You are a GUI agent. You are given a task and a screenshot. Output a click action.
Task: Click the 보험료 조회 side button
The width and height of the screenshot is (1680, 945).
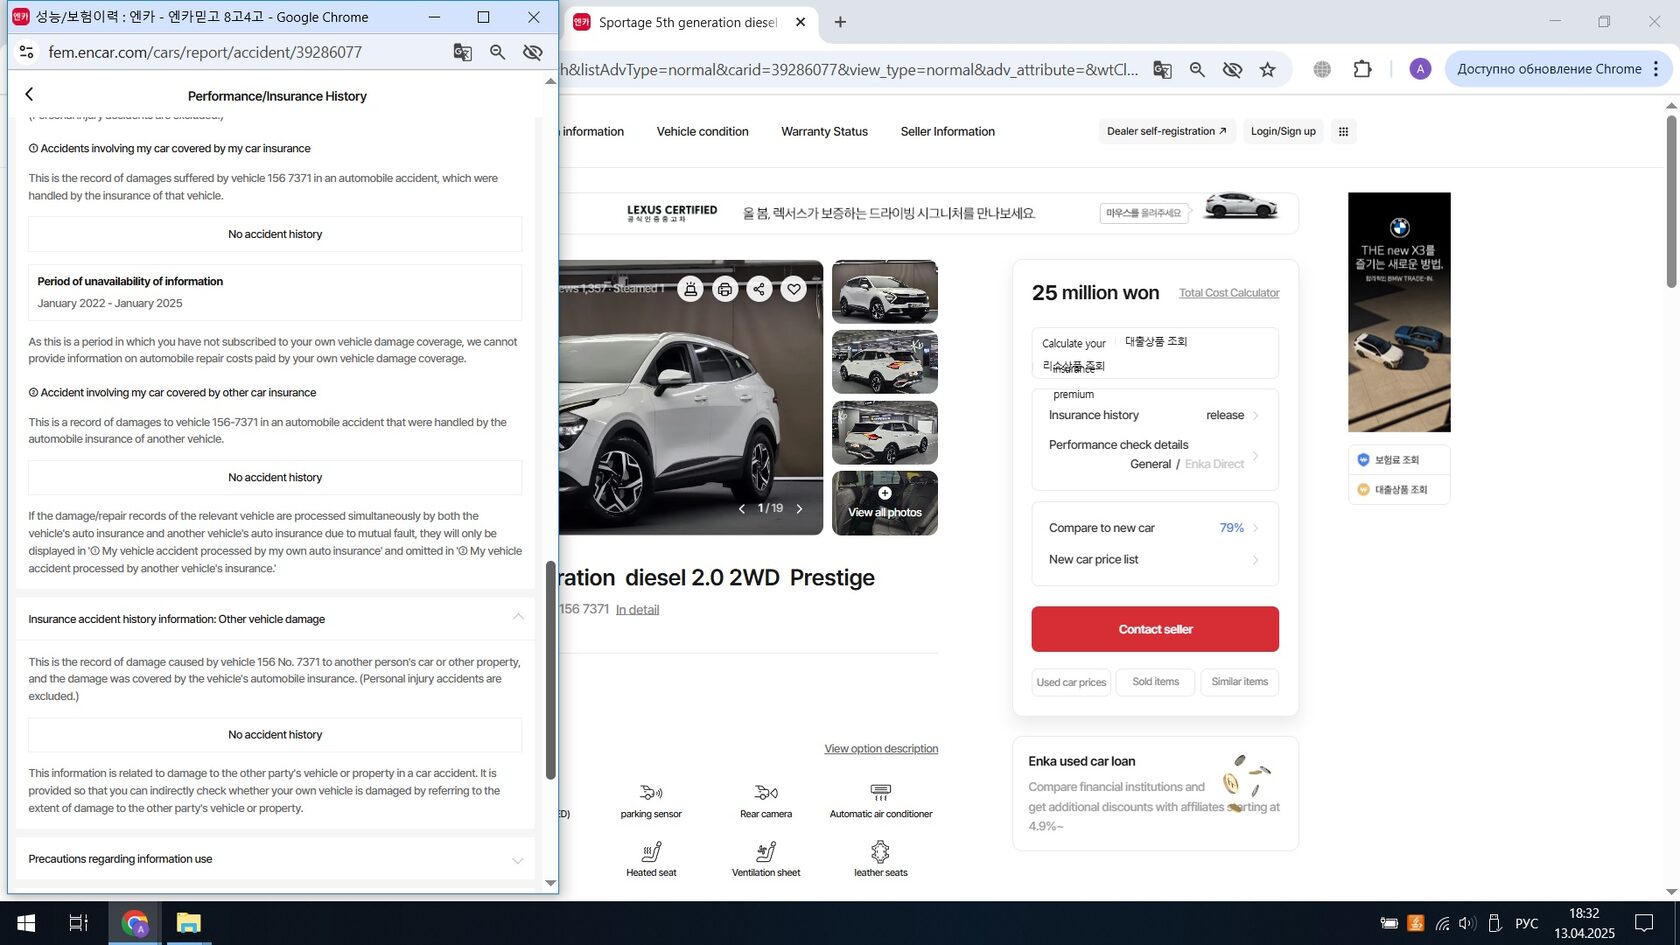(x=1399, y=460)
